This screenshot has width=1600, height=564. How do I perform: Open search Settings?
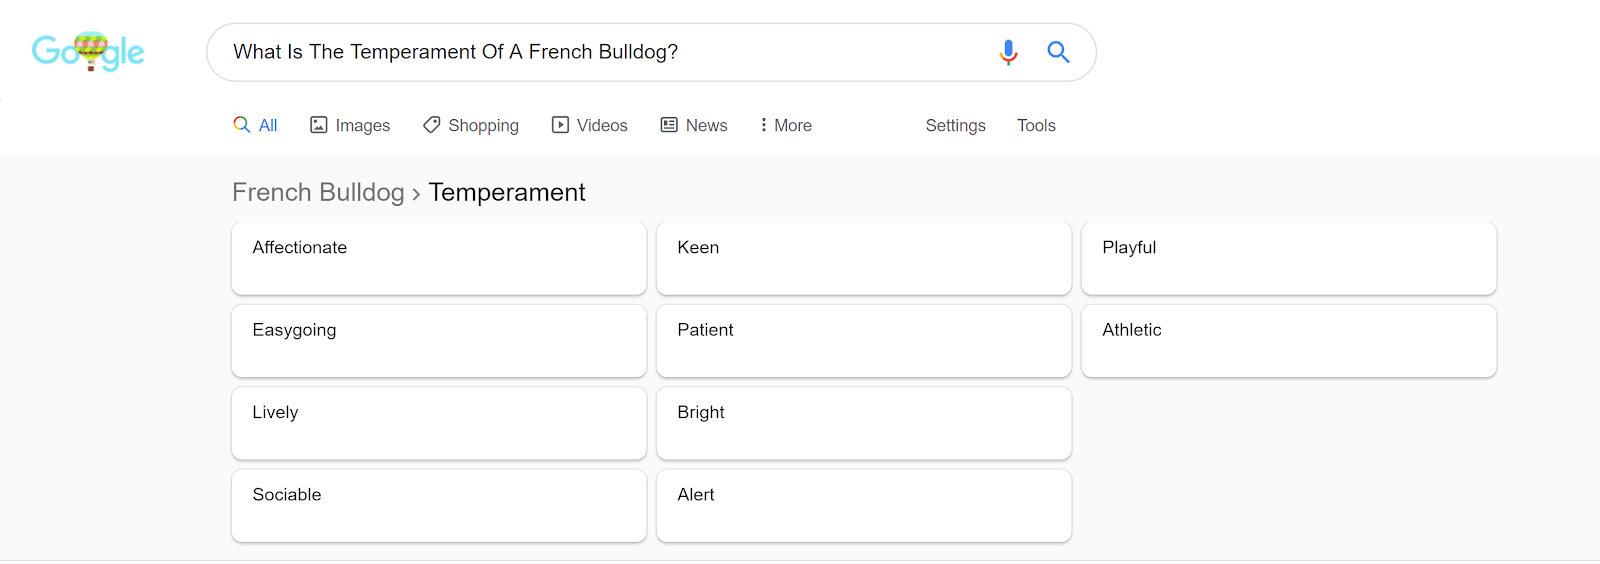(955, 125)
